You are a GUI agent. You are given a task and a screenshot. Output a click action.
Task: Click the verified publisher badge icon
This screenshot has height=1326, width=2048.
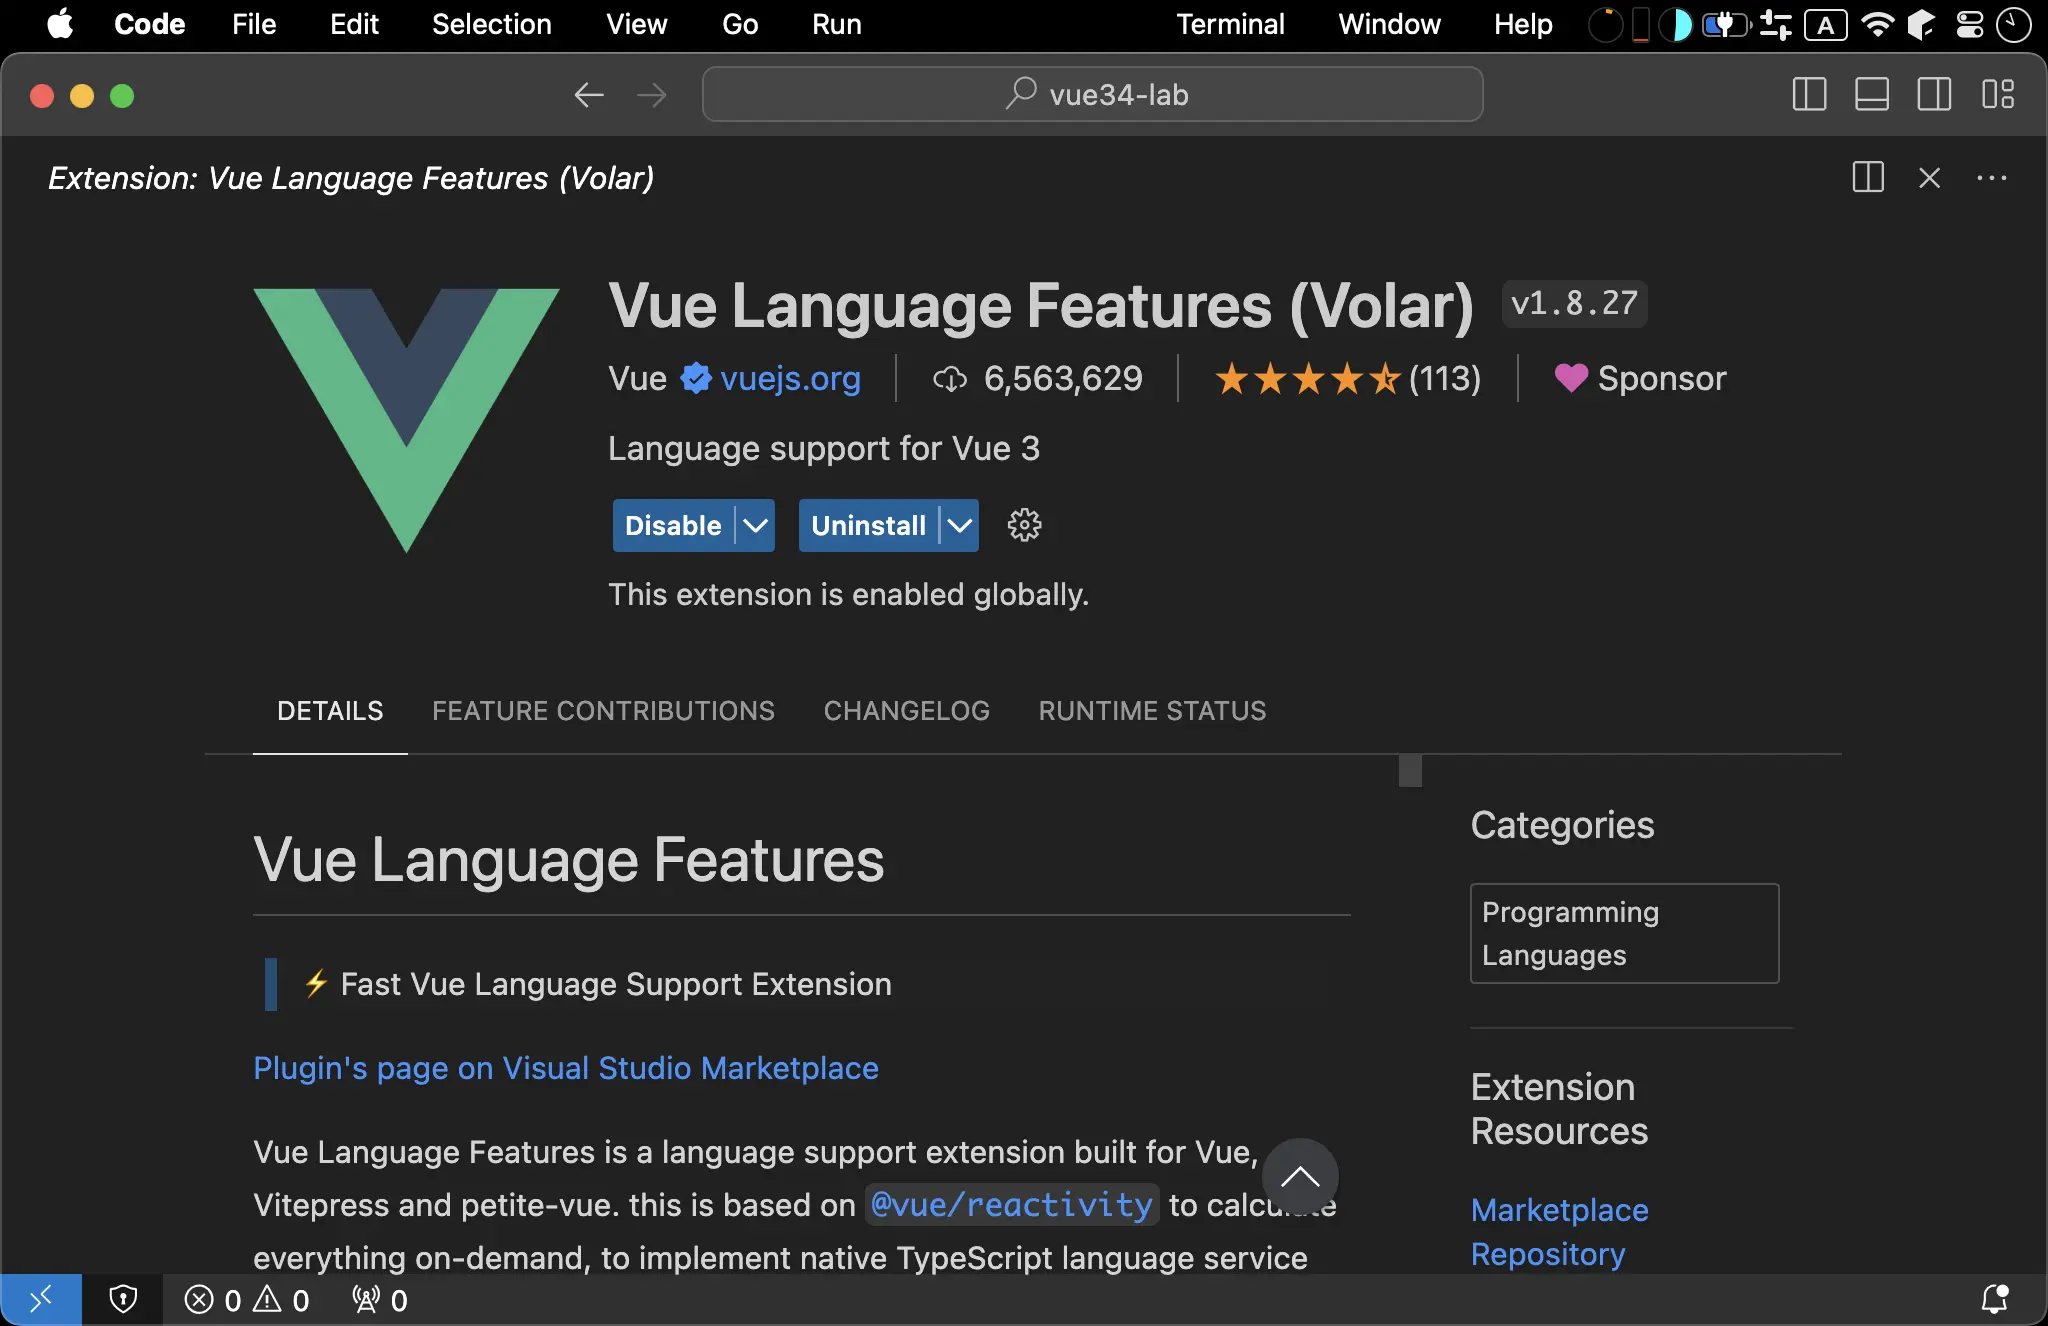tap(696, 378)
